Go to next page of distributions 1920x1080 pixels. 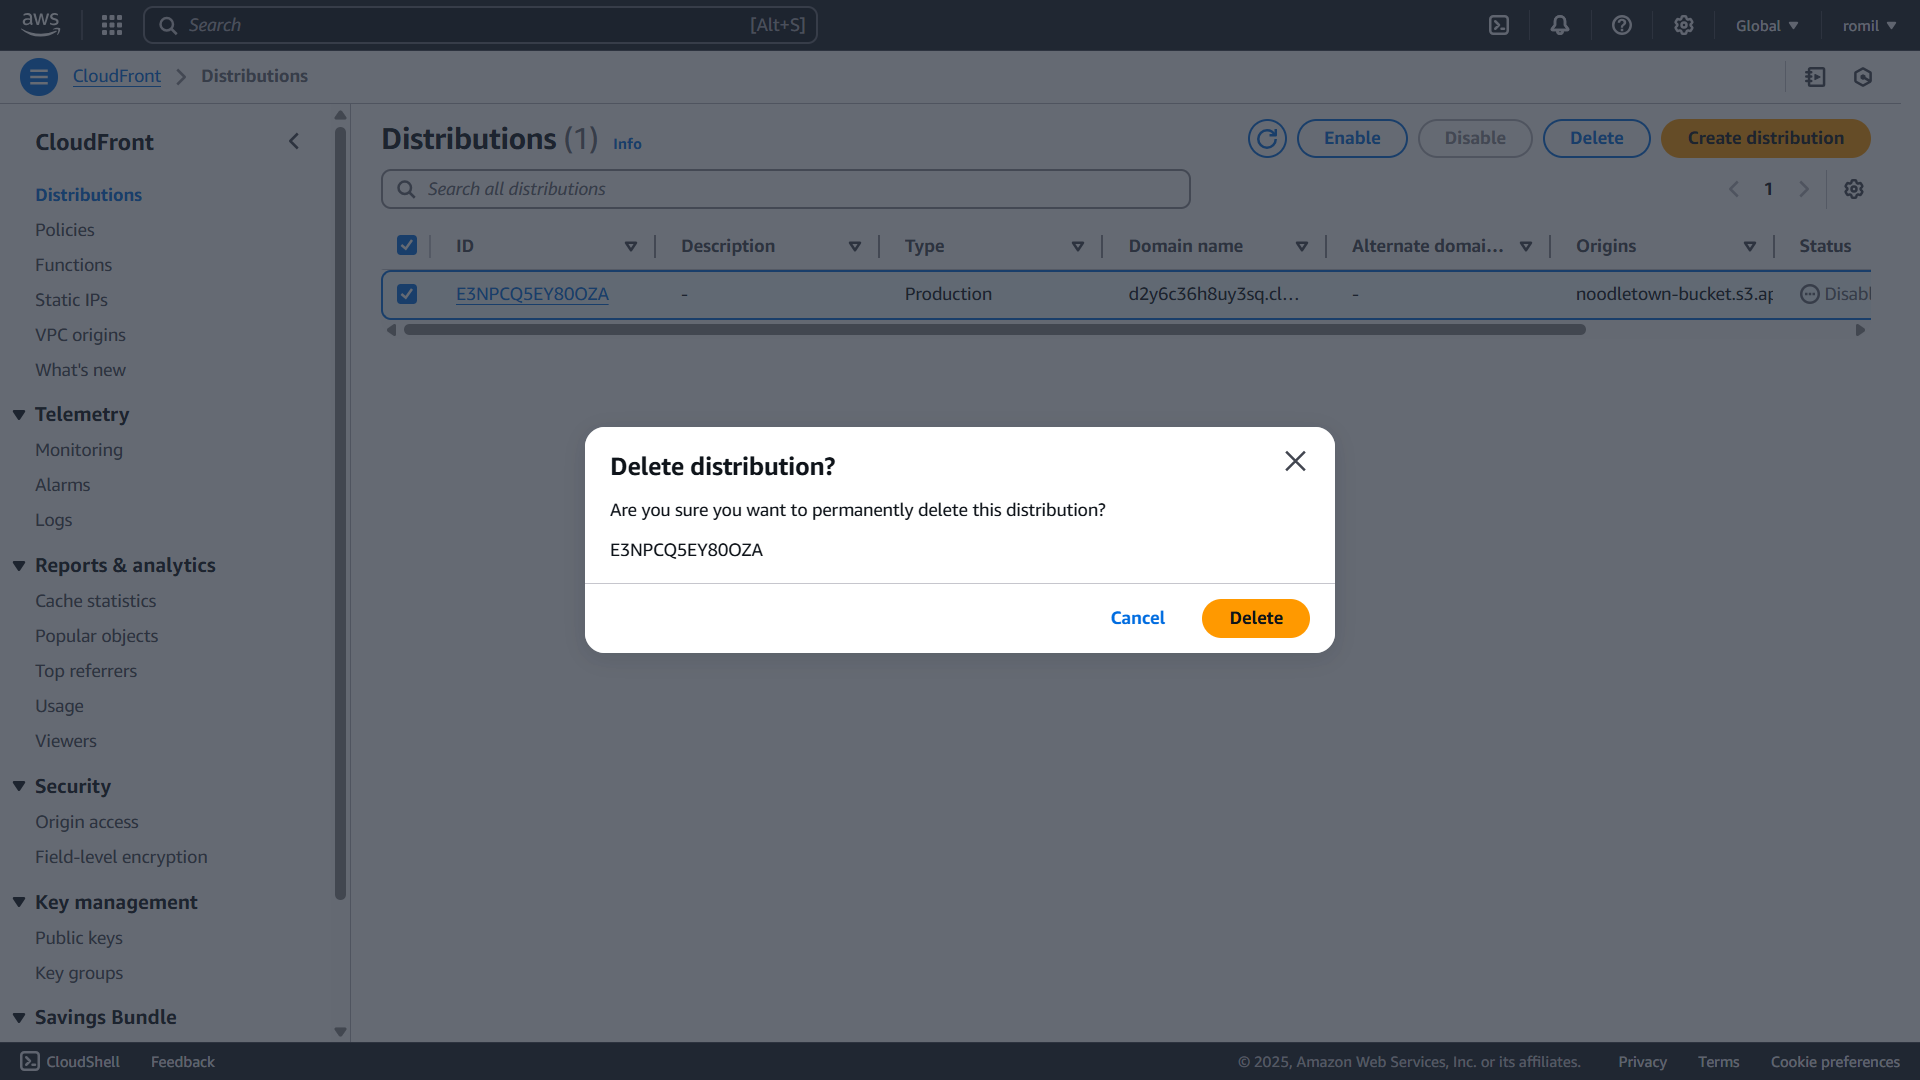tap(1804, 189)
